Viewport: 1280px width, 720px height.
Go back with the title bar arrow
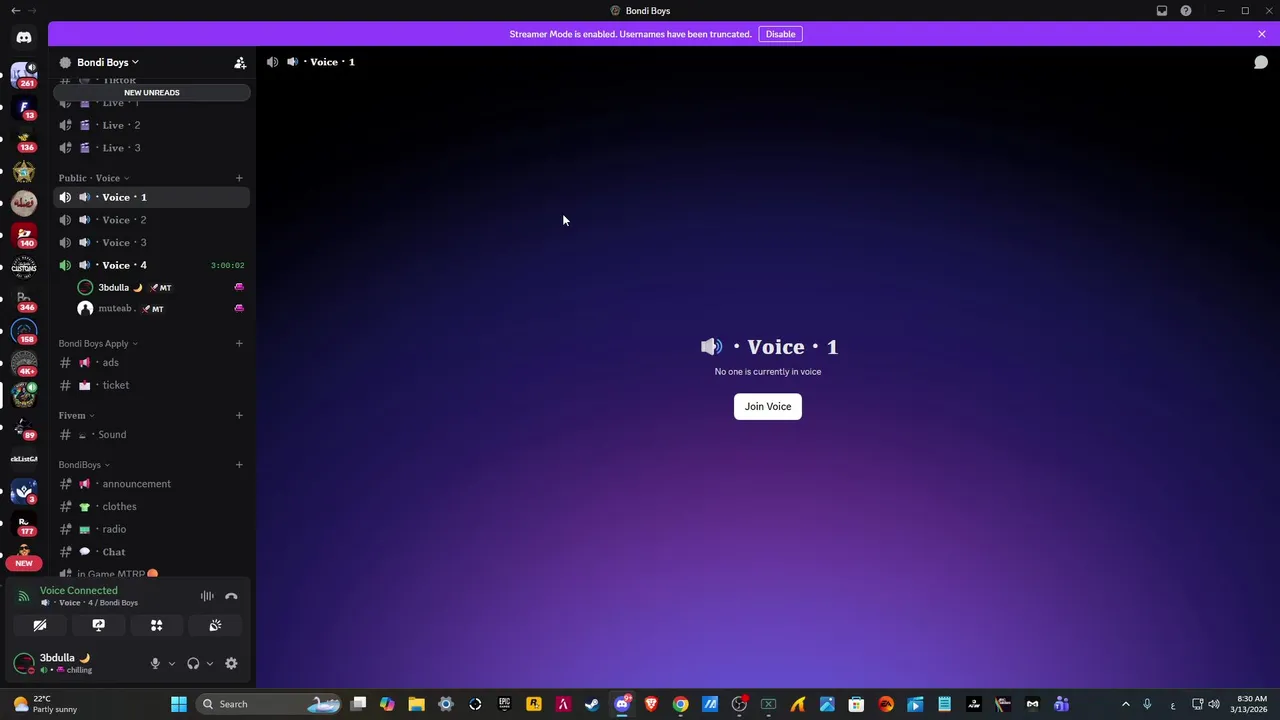(15, 11)
